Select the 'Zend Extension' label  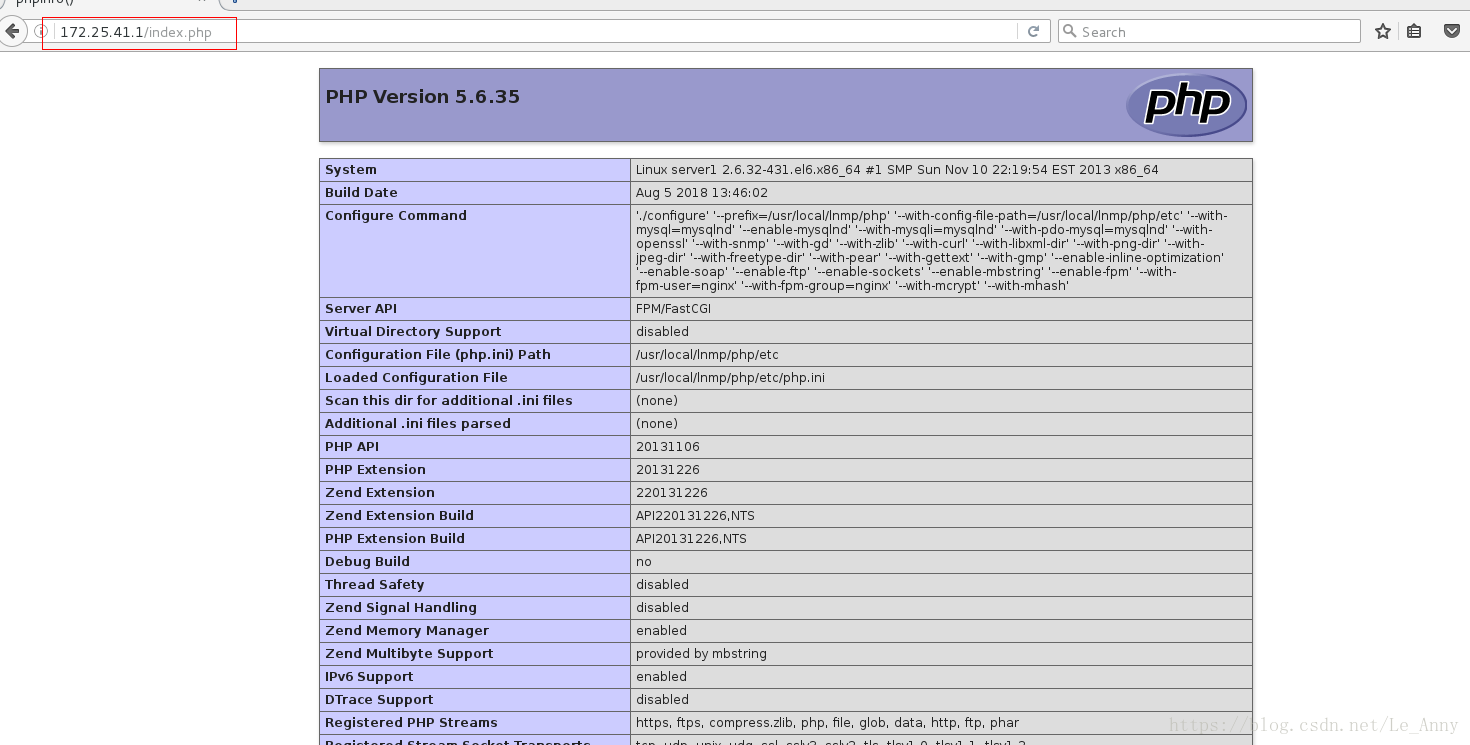point(380,493)
